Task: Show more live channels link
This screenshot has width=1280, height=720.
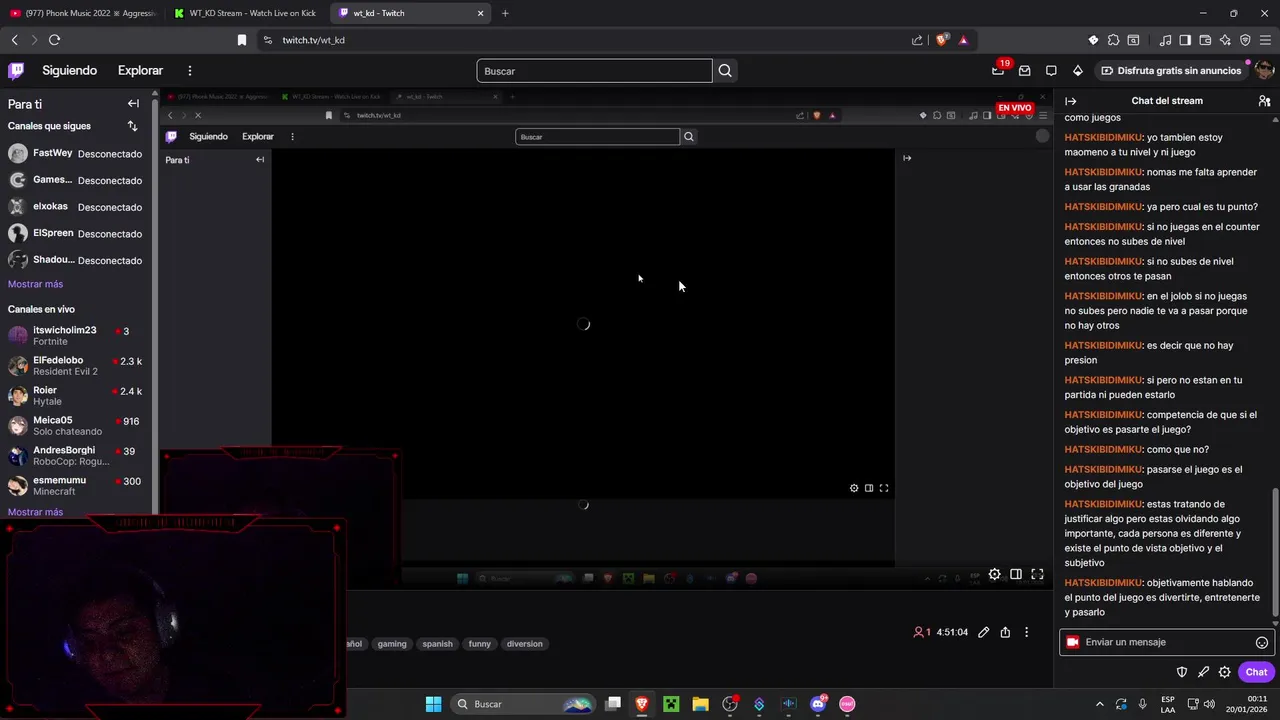Action: (35, 512)
